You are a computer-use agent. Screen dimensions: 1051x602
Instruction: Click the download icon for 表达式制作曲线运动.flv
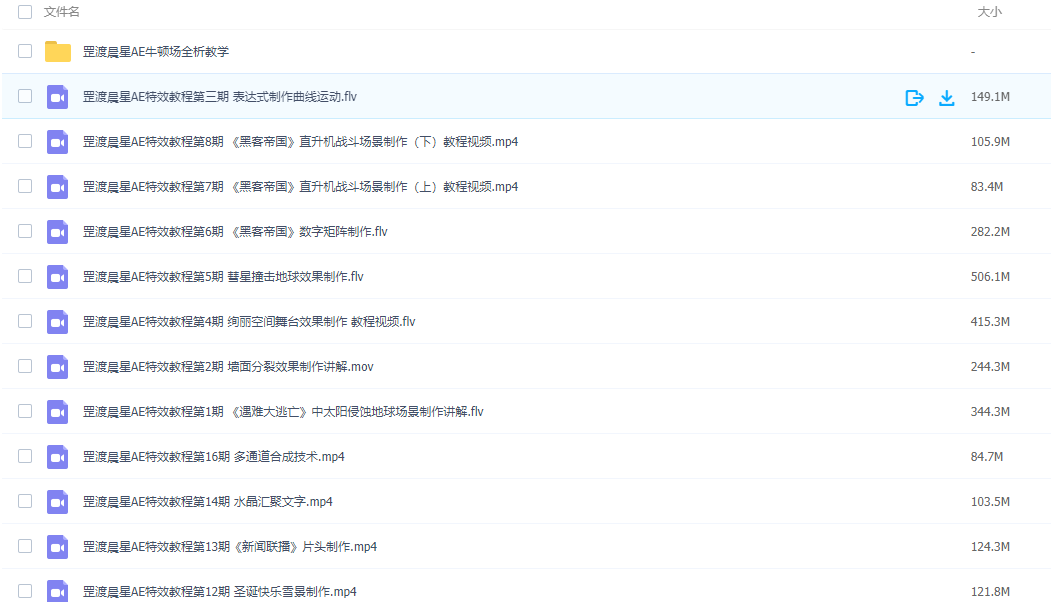[x=946, y=97]
